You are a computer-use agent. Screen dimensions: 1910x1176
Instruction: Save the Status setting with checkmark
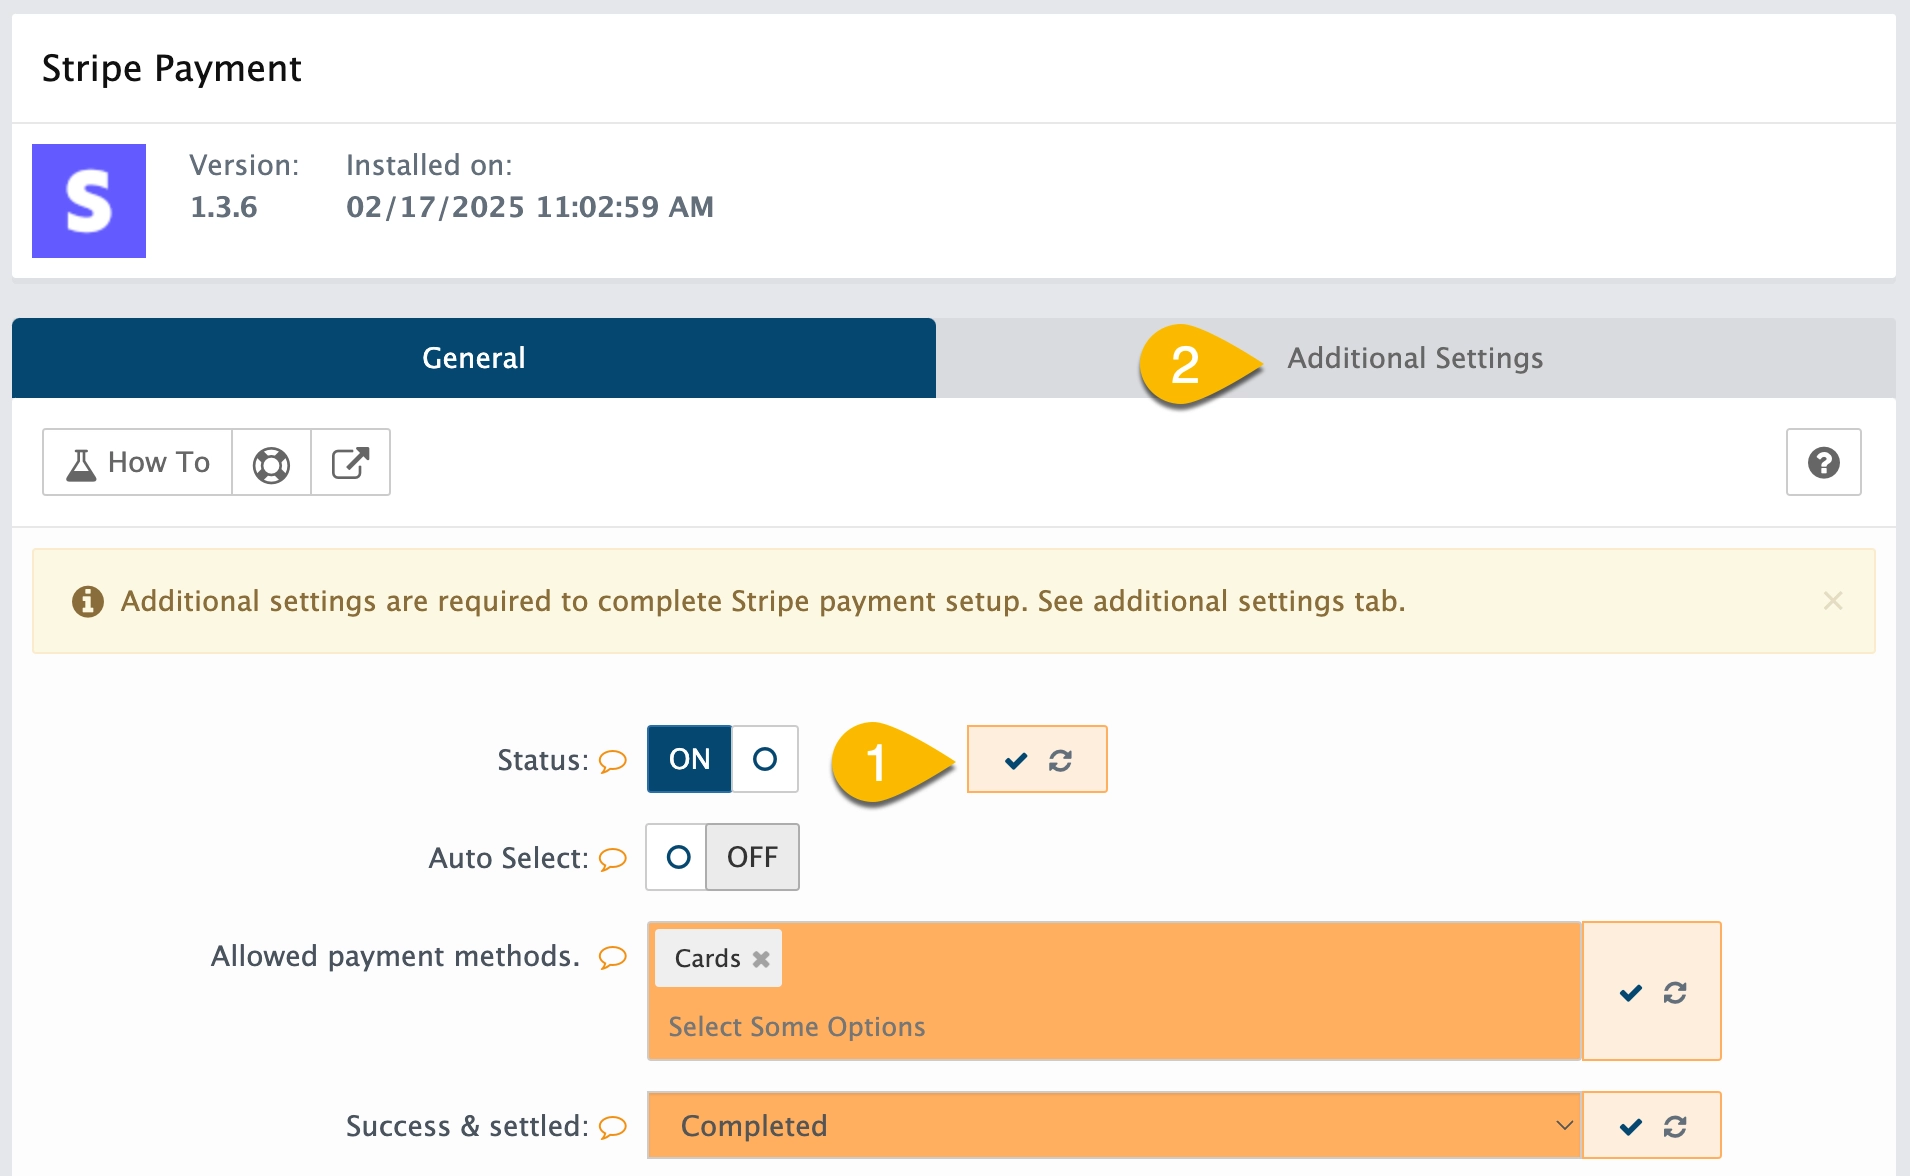(x=1016, y=761)
